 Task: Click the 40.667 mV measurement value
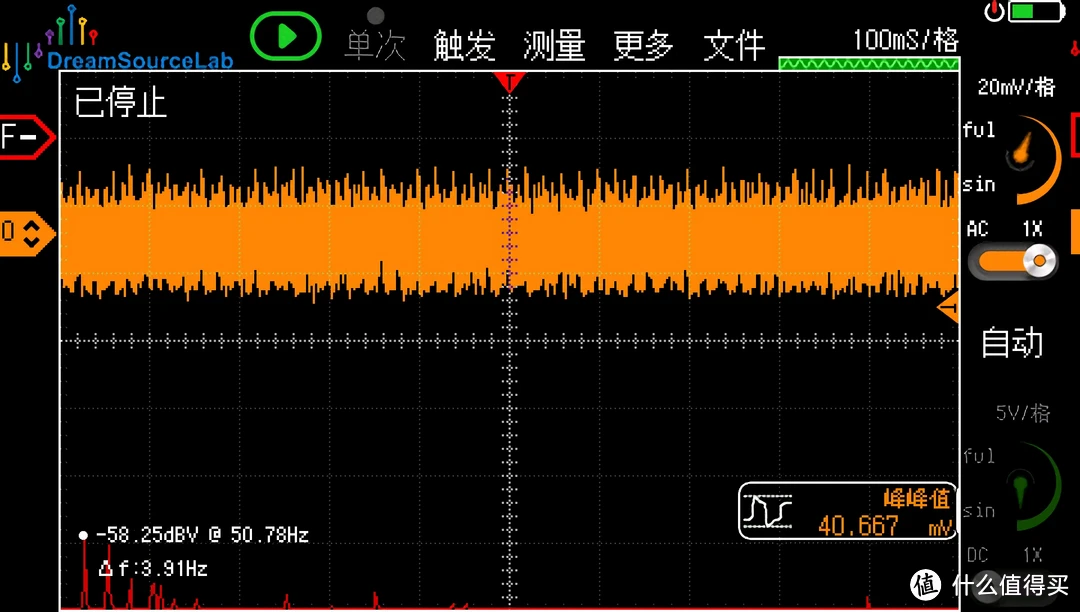(885, 526)
